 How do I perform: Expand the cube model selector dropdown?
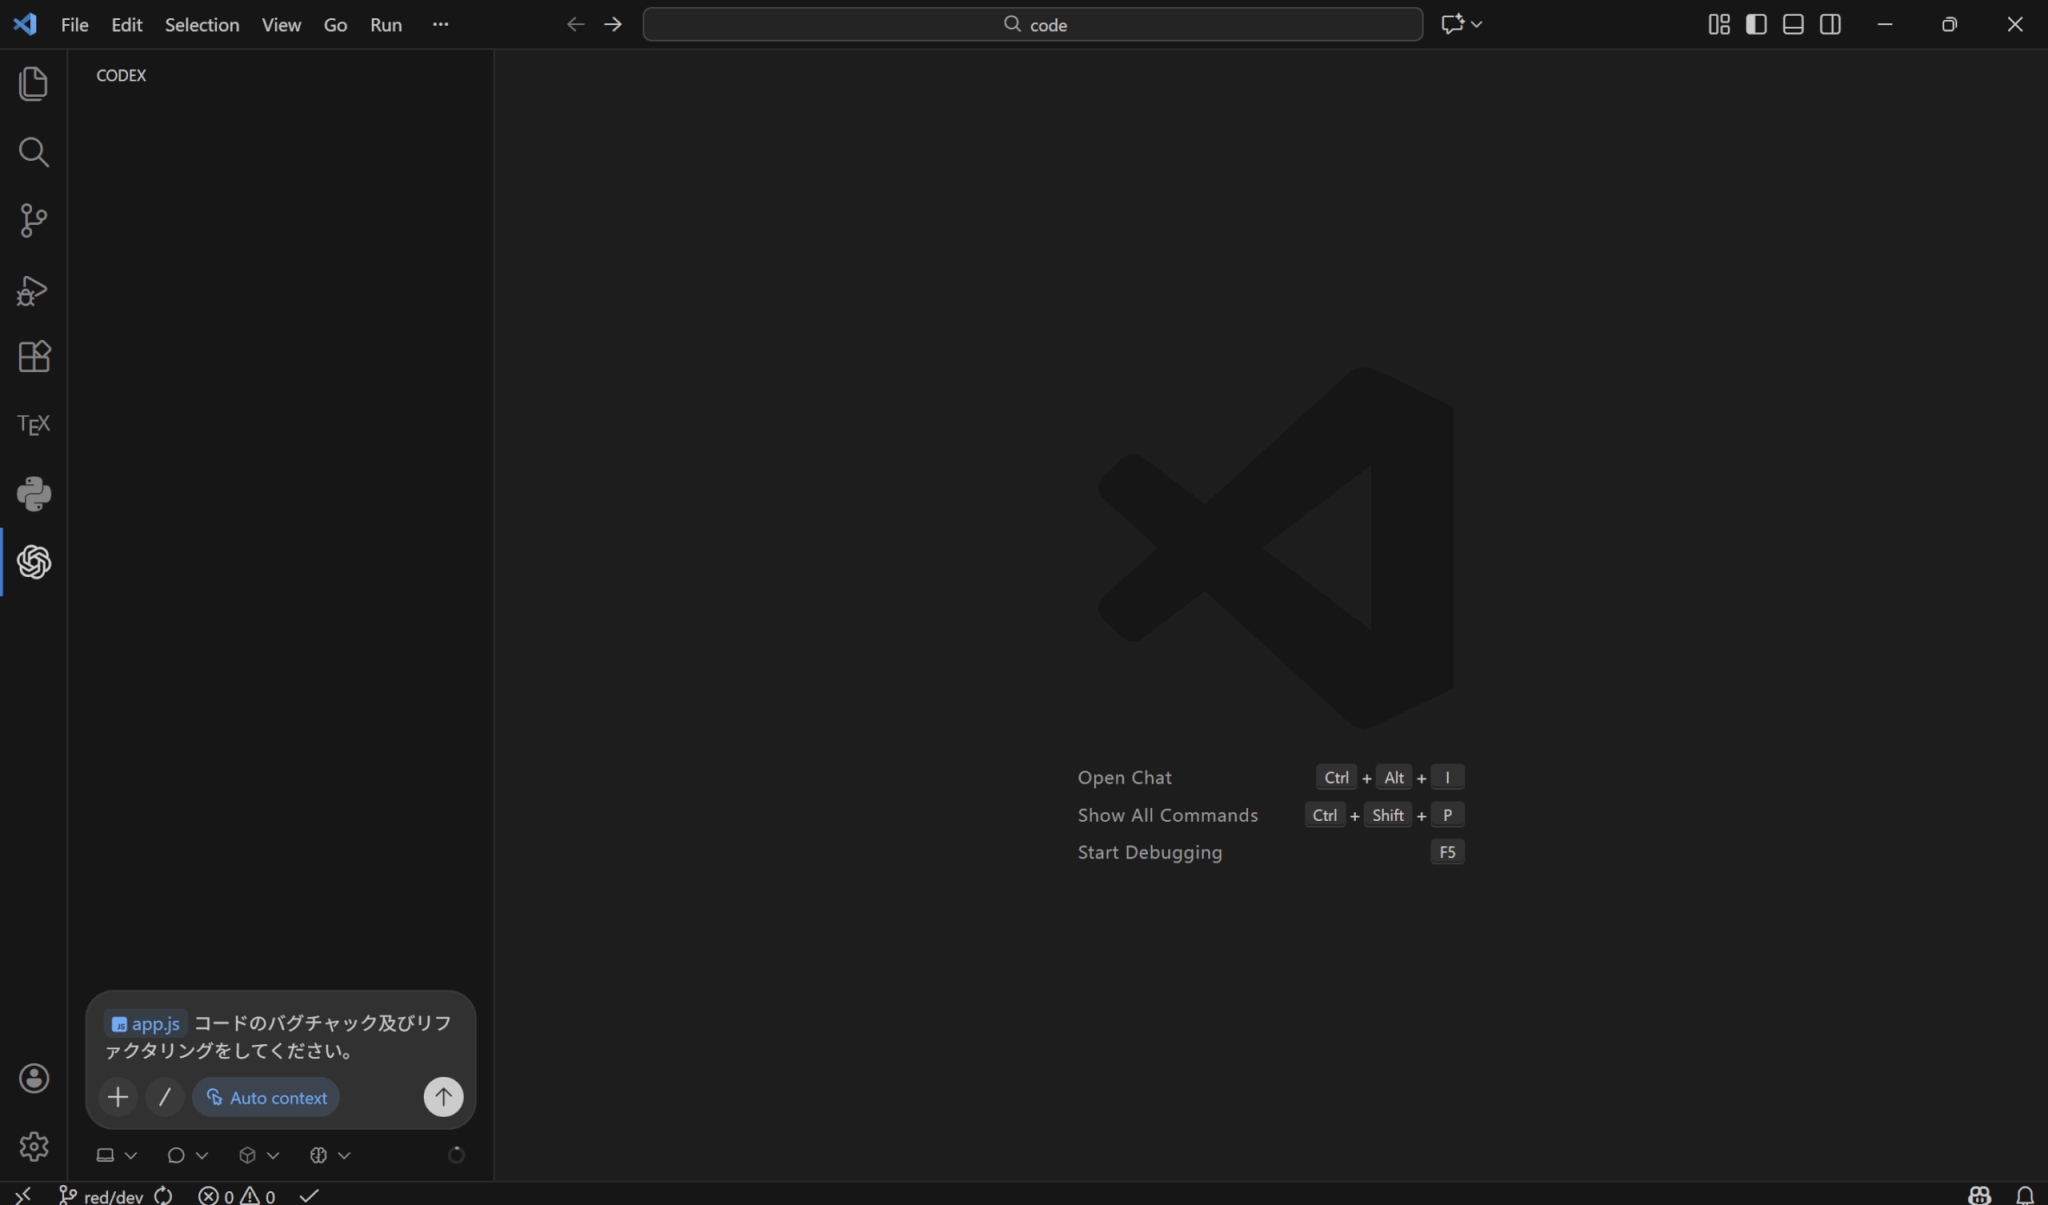pyautogui.click(x=258, y=1155)
